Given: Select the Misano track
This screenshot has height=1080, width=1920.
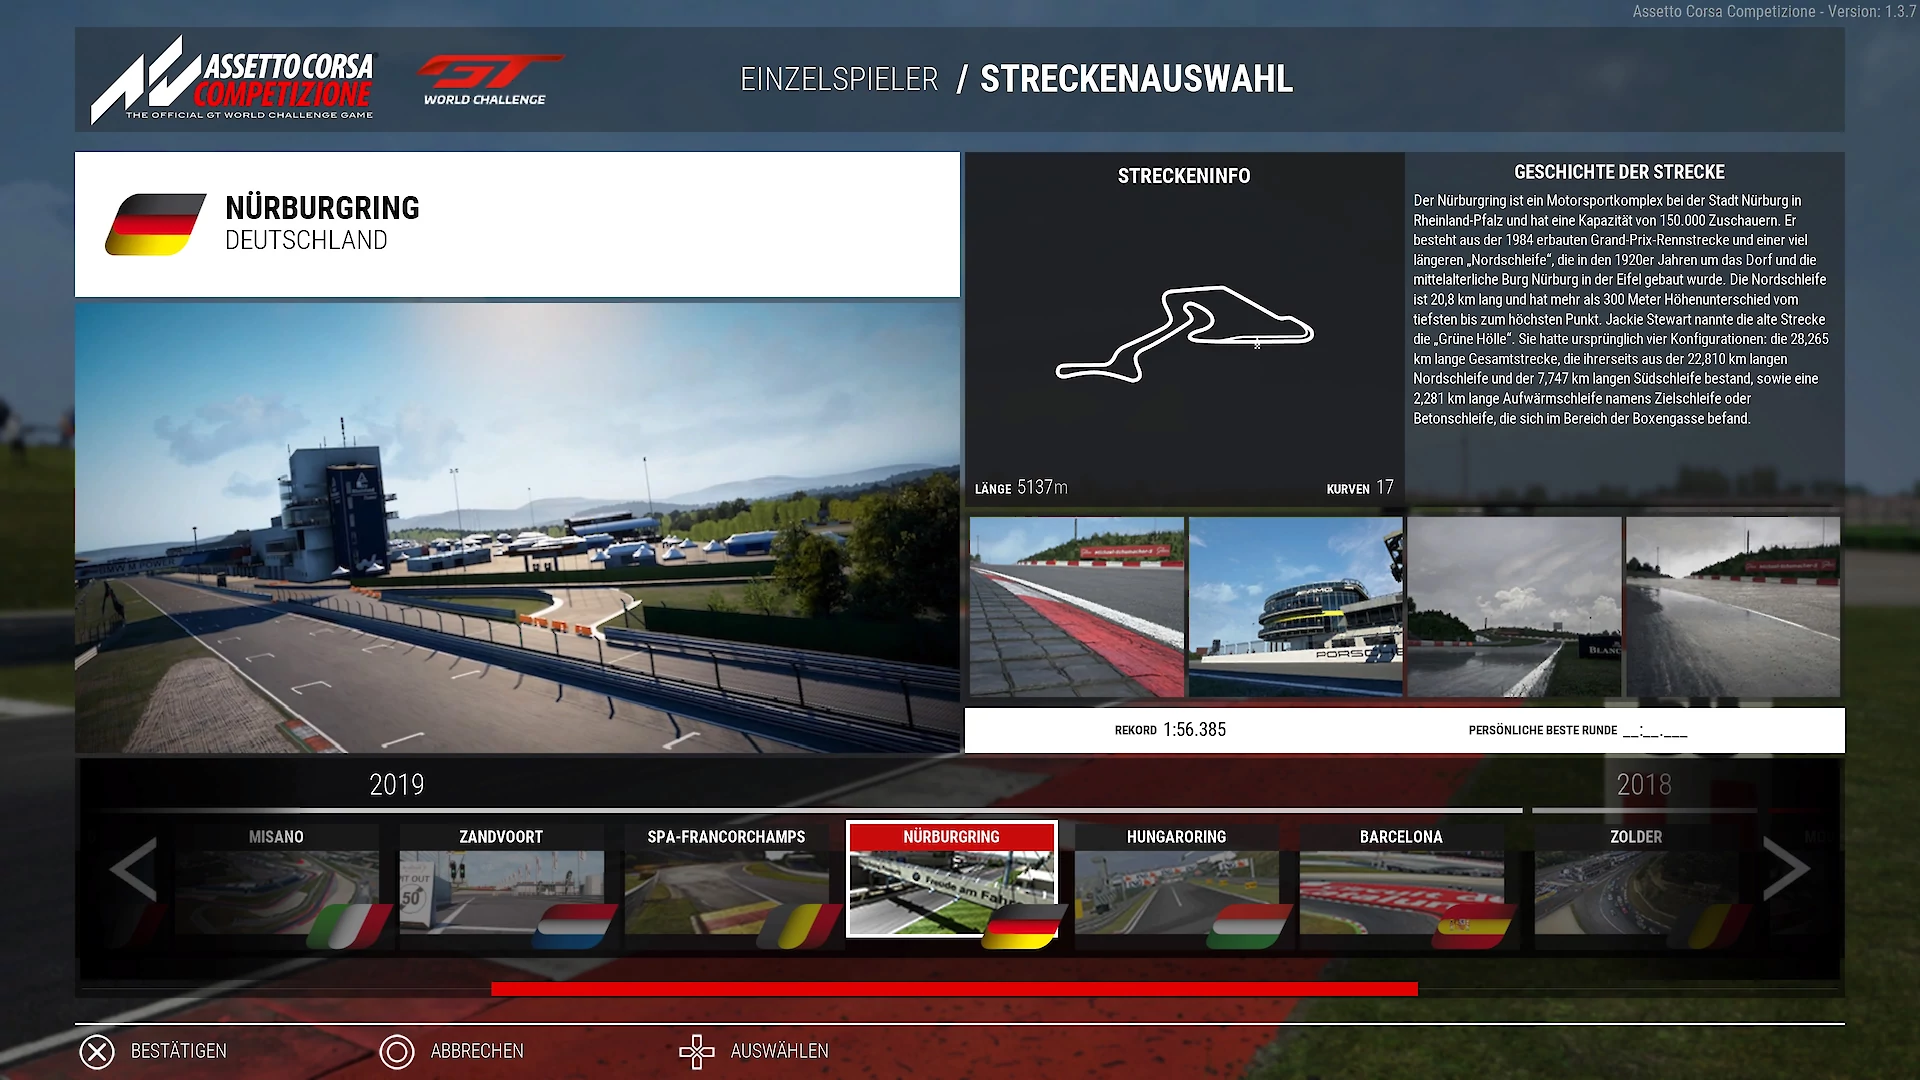Looking at the screenshot, I should pyautogui.click(x=276, y=880).
